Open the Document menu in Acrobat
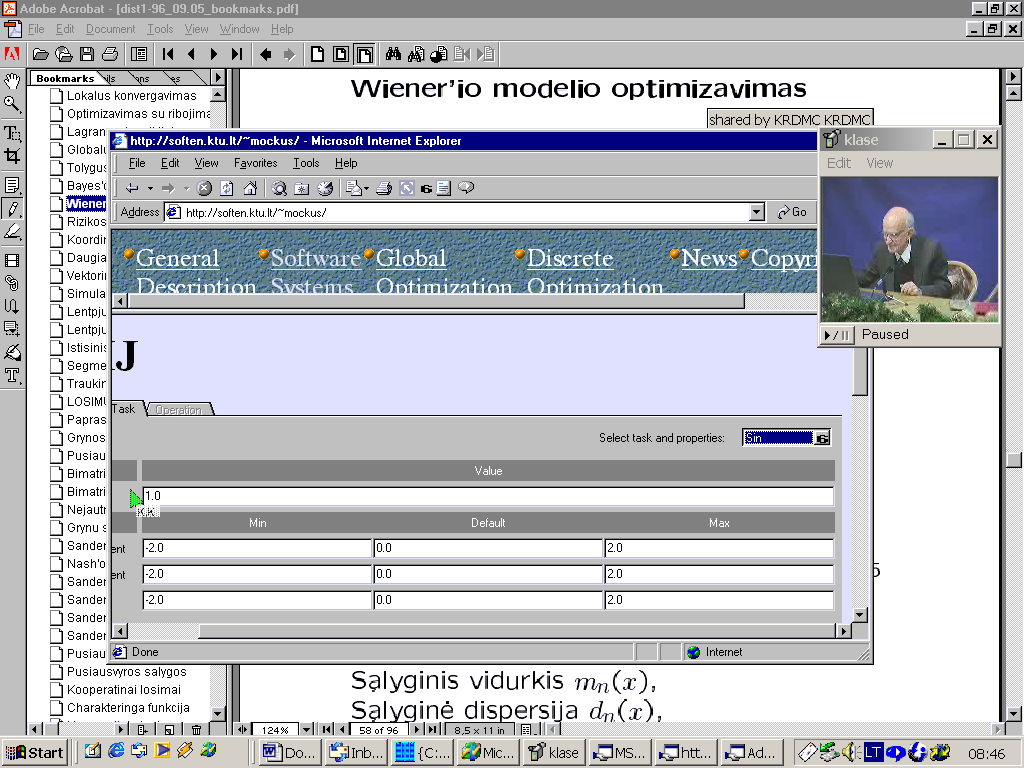1024x768 pixels. (110, 29)
